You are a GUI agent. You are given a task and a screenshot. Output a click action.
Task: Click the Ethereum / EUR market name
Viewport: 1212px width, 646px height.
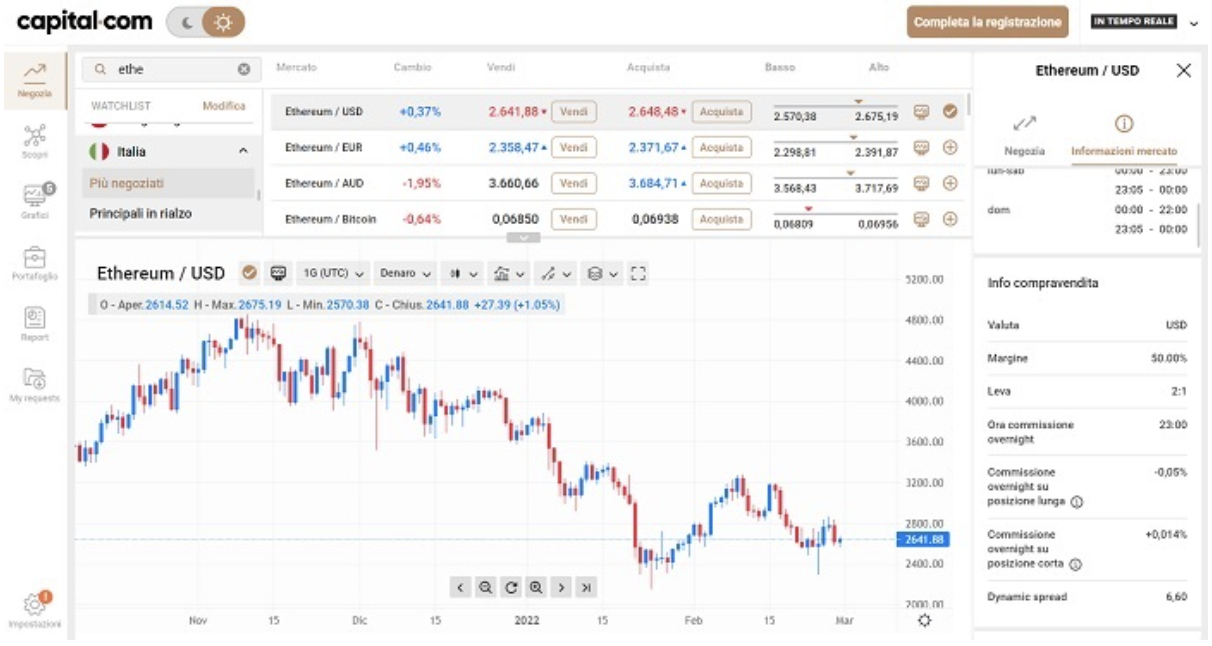[x=325, y=148]
